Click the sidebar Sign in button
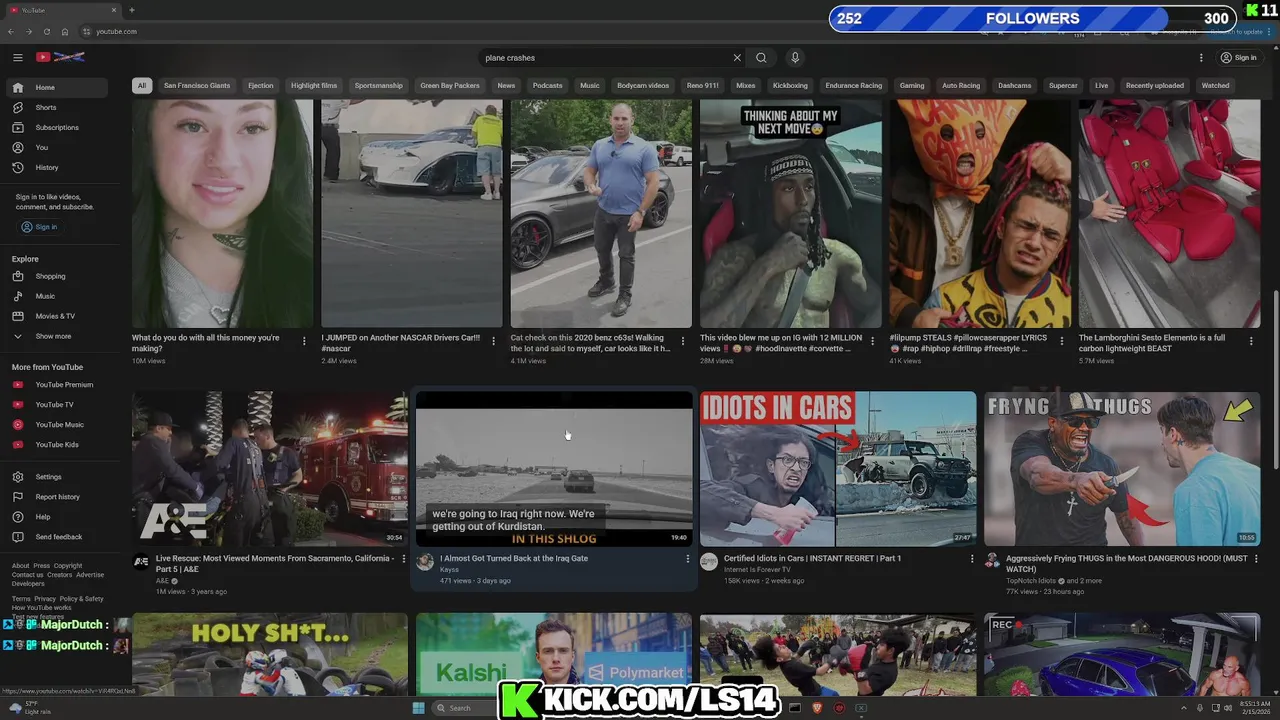The height and width of the screenshot is (720, 1280). pos(40,227)
